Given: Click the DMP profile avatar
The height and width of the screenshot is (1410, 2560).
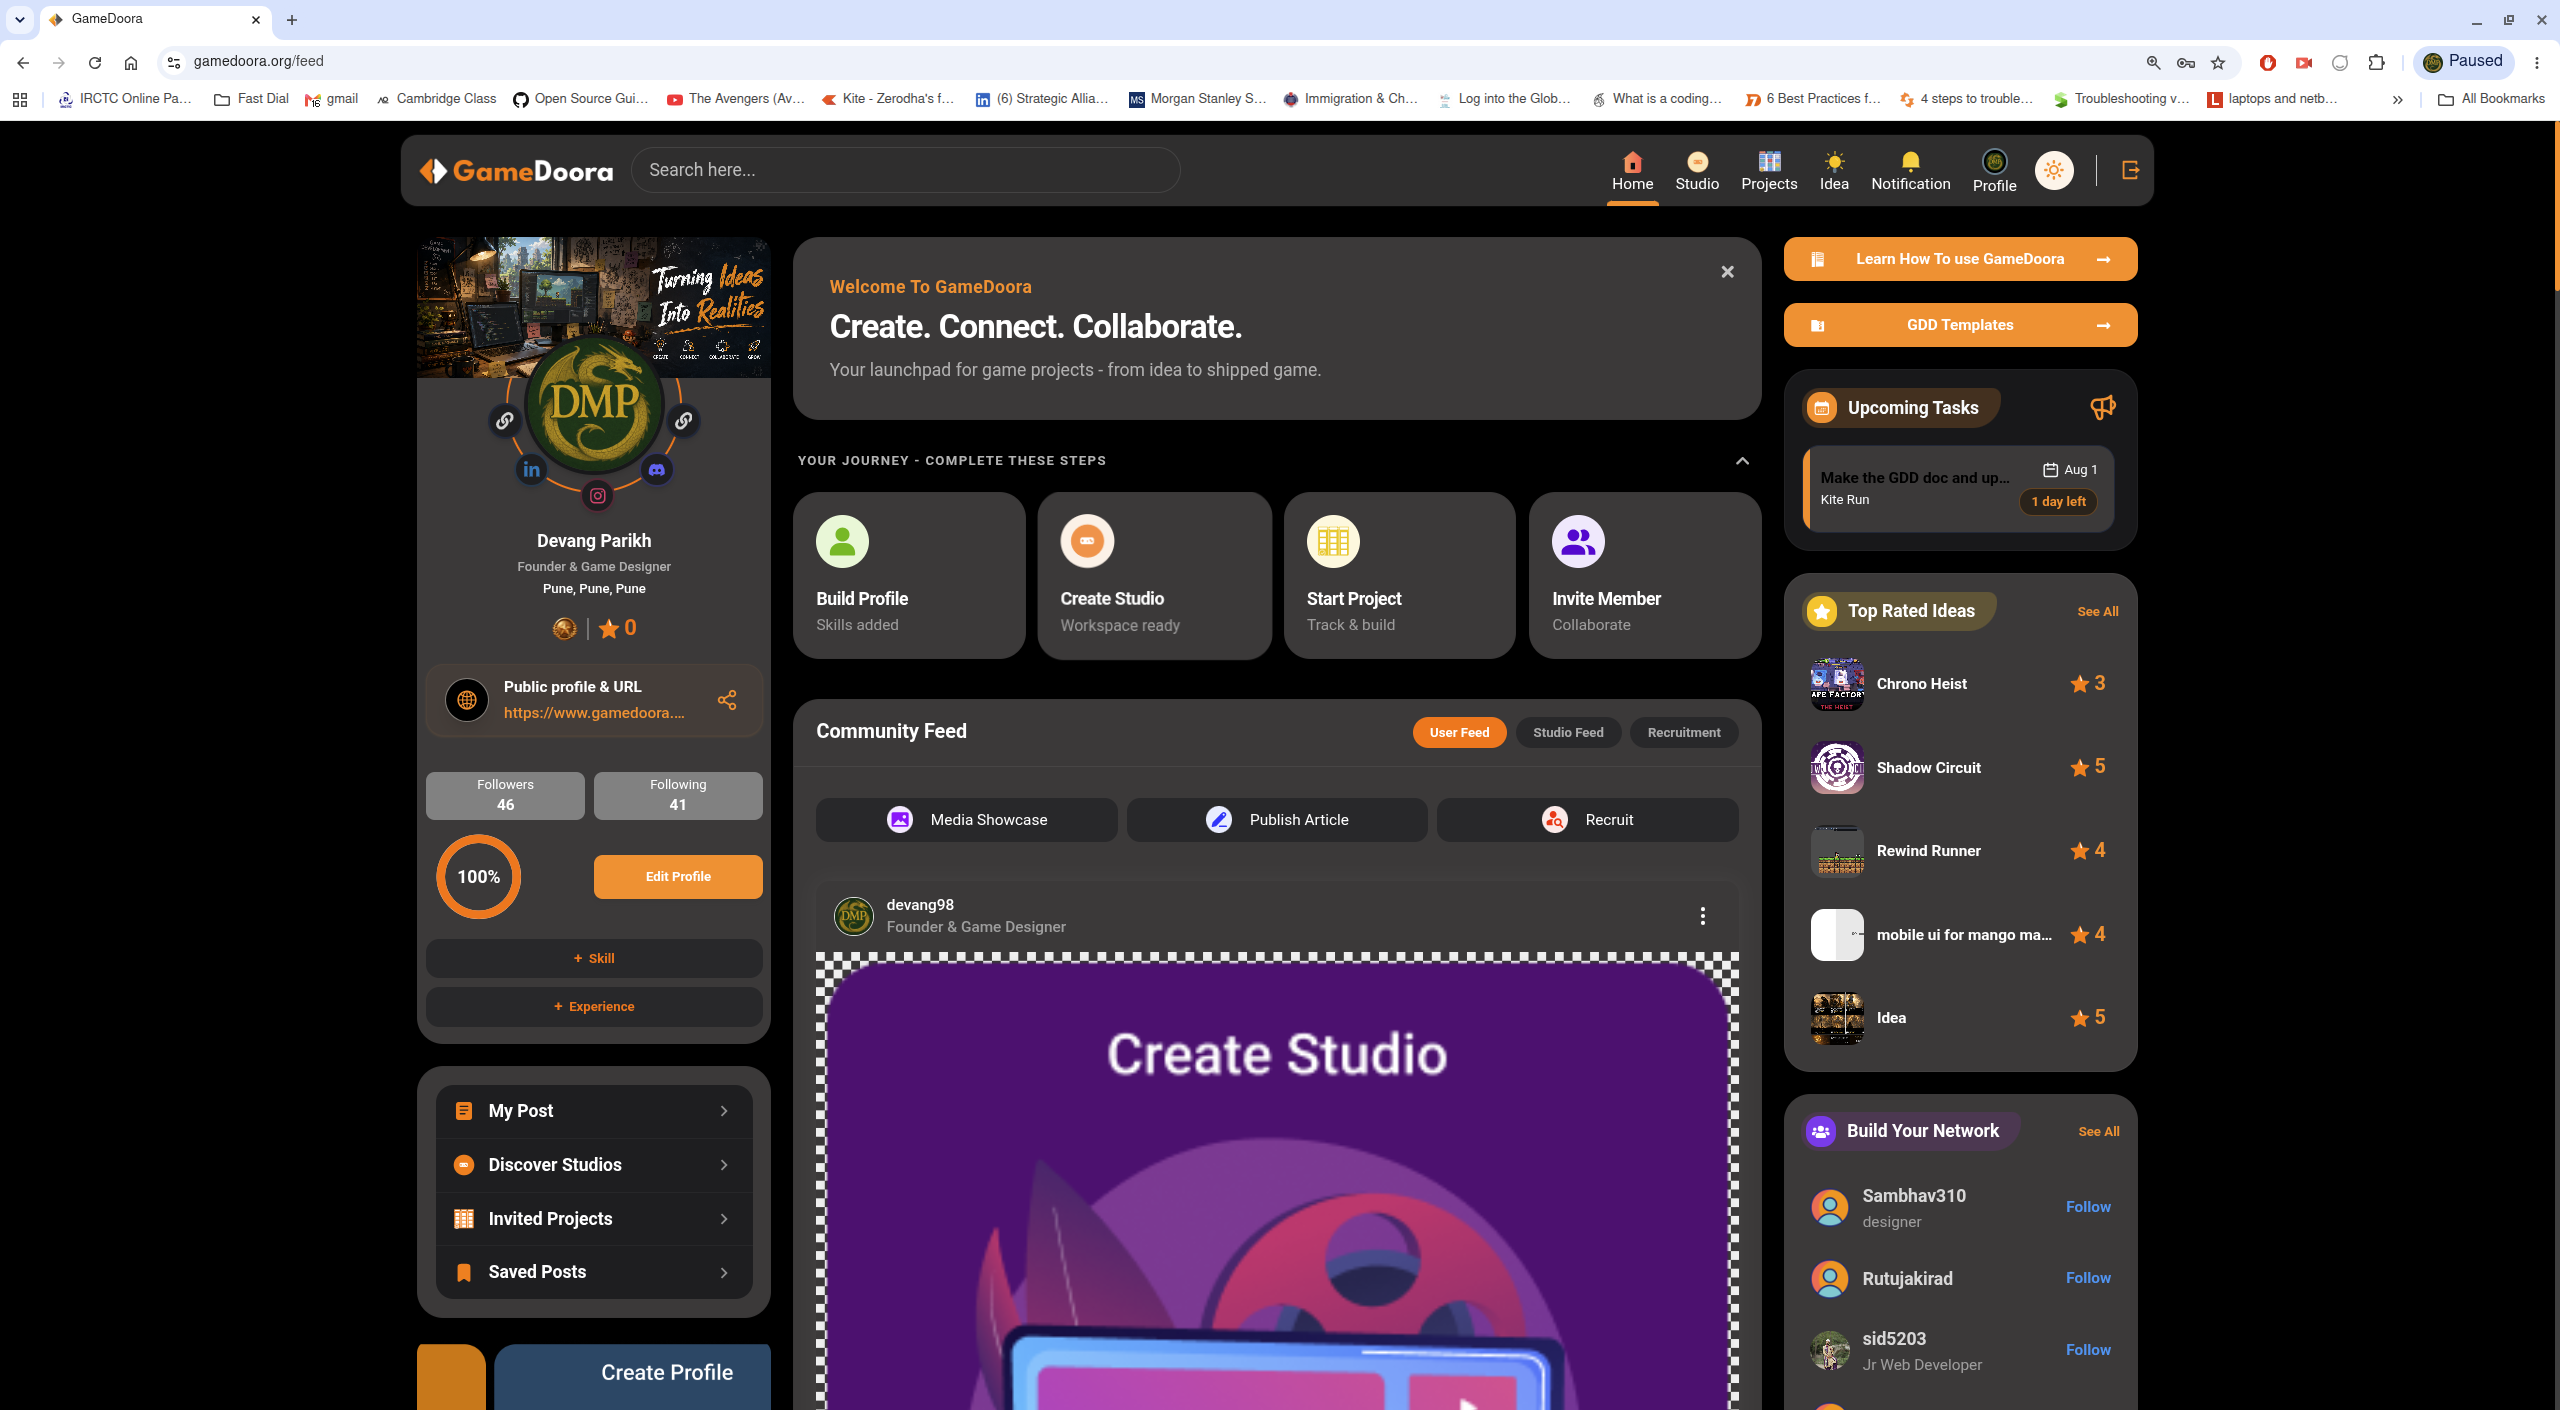Looking at the screenshot, I should click(x=595, y=405).
